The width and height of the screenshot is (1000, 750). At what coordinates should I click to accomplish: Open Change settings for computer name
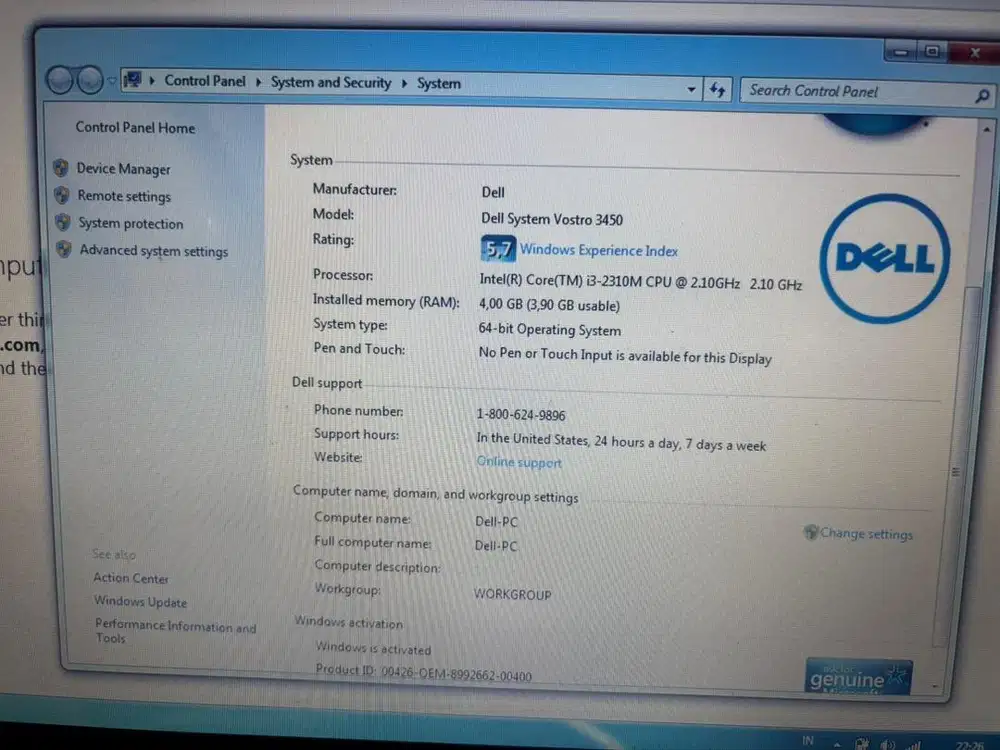pos(866,533)
